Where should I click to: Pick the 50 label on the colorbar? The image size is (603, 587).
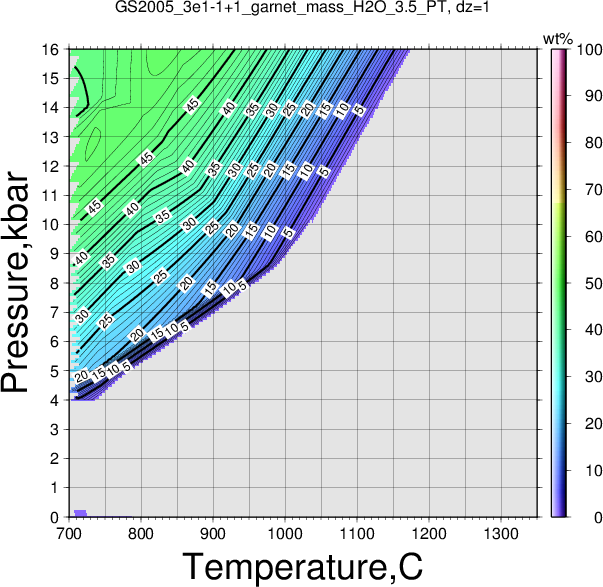tap(594, 283)
